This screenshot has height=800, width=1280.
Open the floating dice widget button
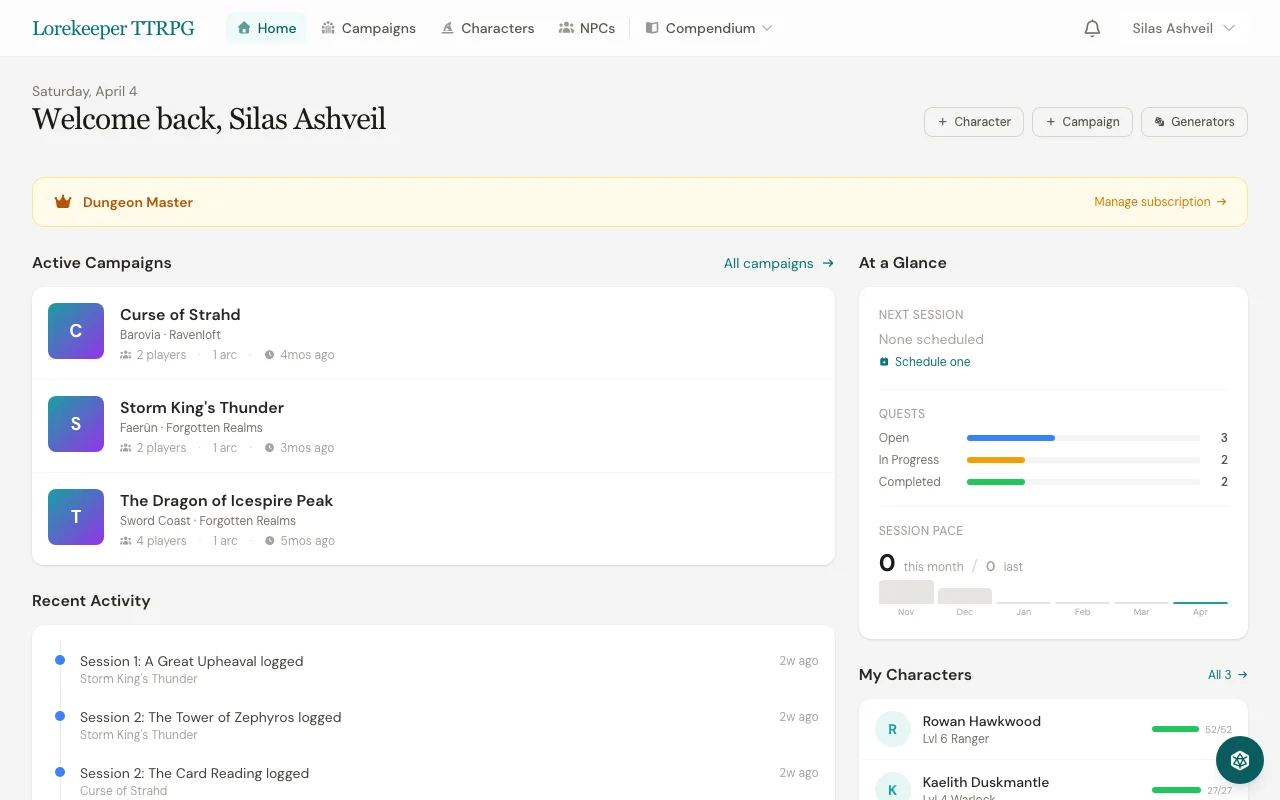1240,760
